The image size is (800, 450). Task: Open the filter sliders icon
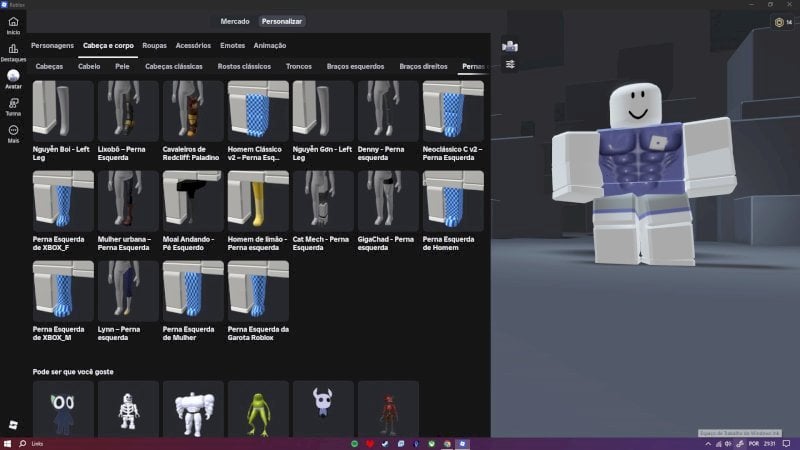[510, 64]
